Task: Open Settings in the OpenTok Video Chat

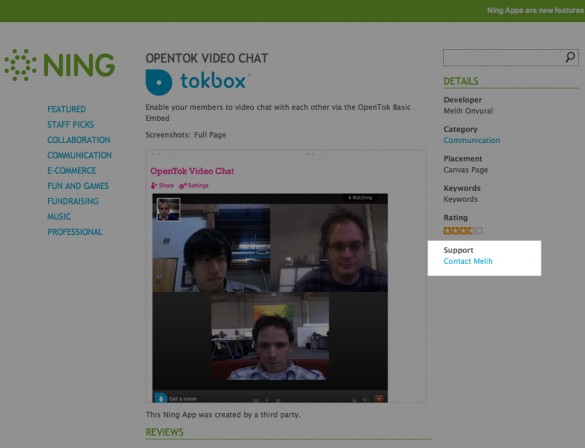Action: coord(194,185)
